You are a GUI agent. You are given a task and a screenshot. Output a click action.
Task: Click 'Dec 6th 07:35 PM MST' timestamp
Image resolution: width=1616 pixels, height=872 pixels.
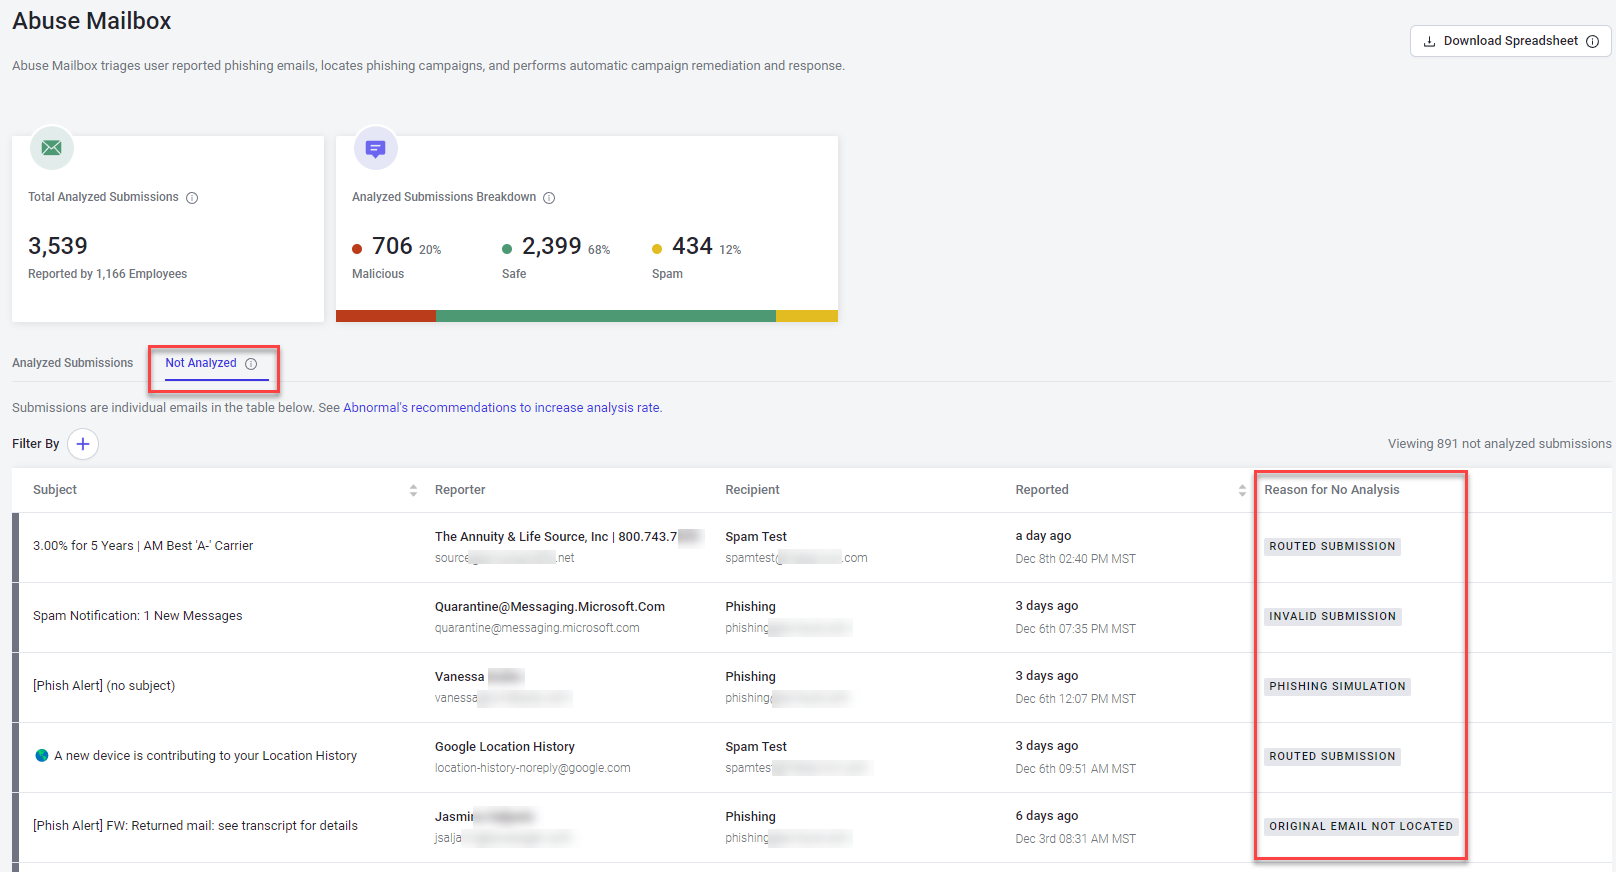pos(1075,629)
